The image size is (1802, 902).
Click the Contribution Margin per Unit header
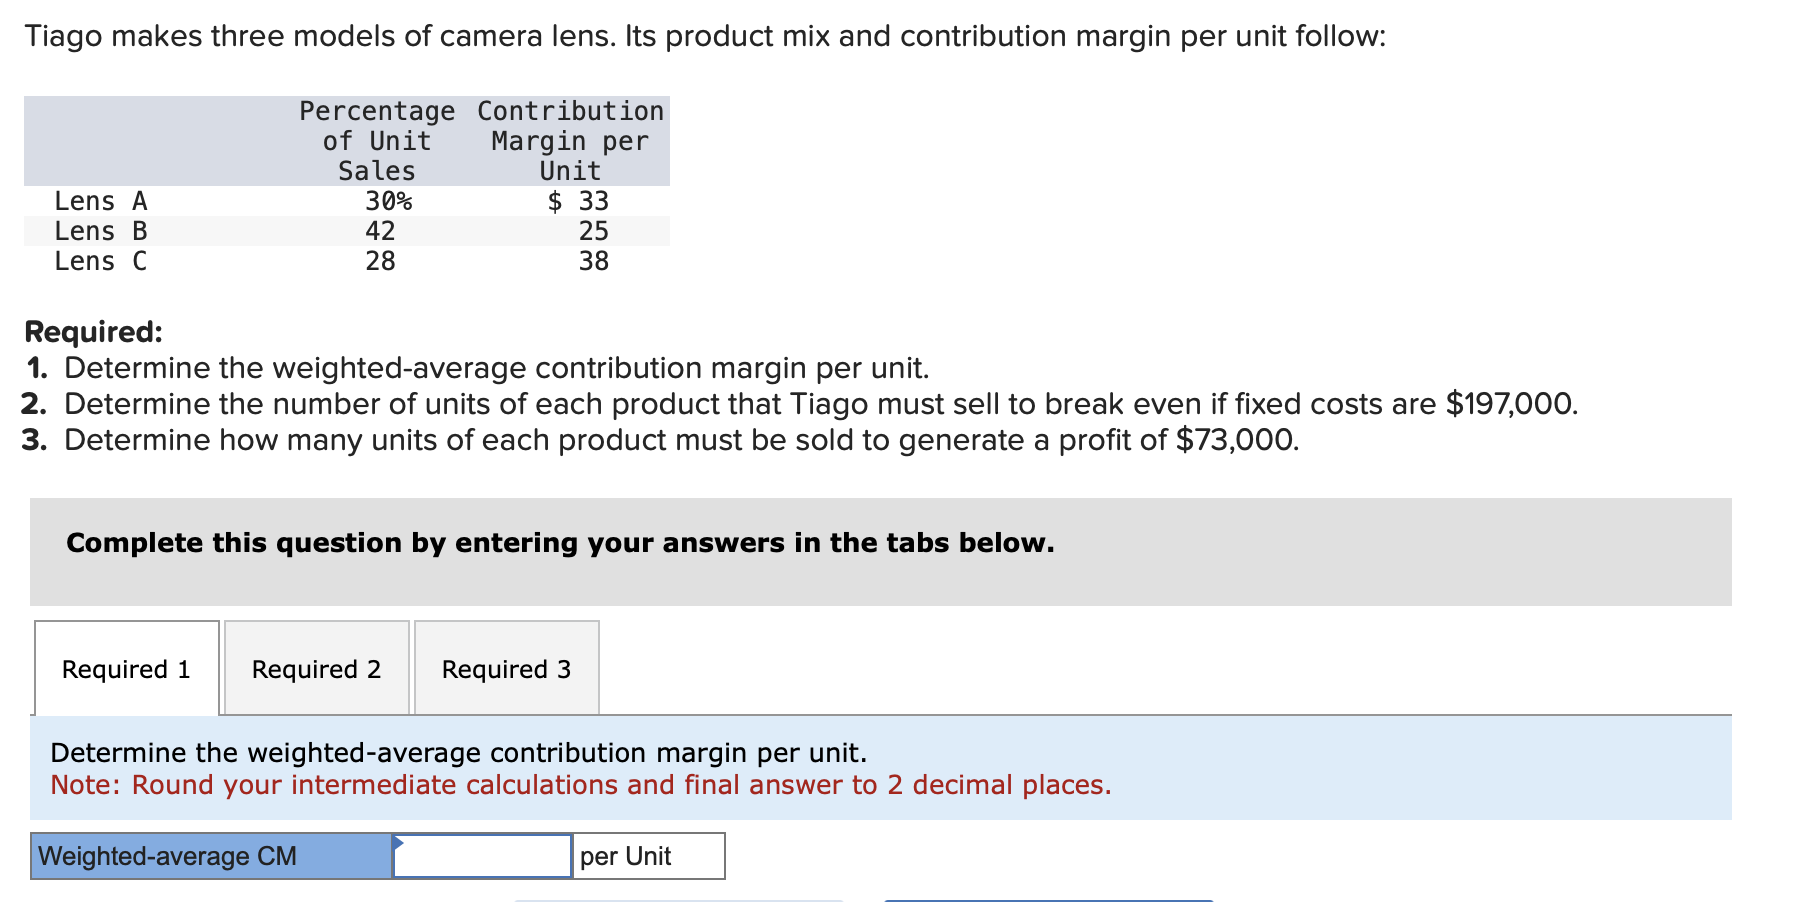568,140
